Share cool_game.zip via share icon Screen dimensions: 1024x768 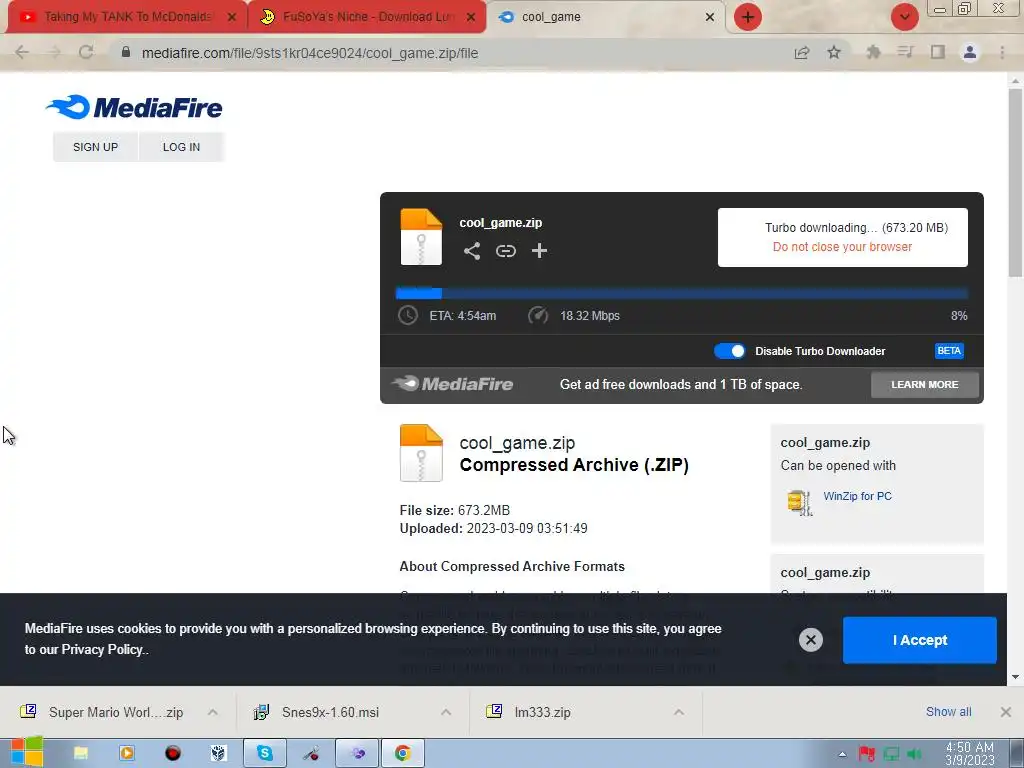472,251
